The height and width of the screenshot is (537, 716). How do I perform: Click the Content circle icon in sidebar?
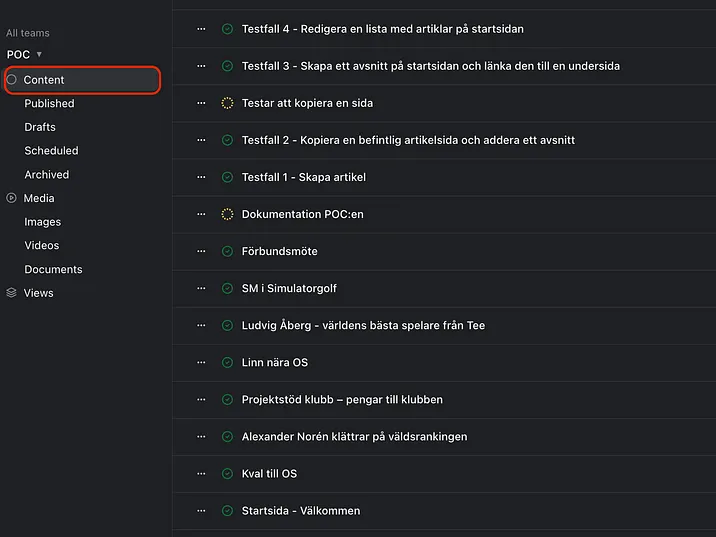coord(12,80)
